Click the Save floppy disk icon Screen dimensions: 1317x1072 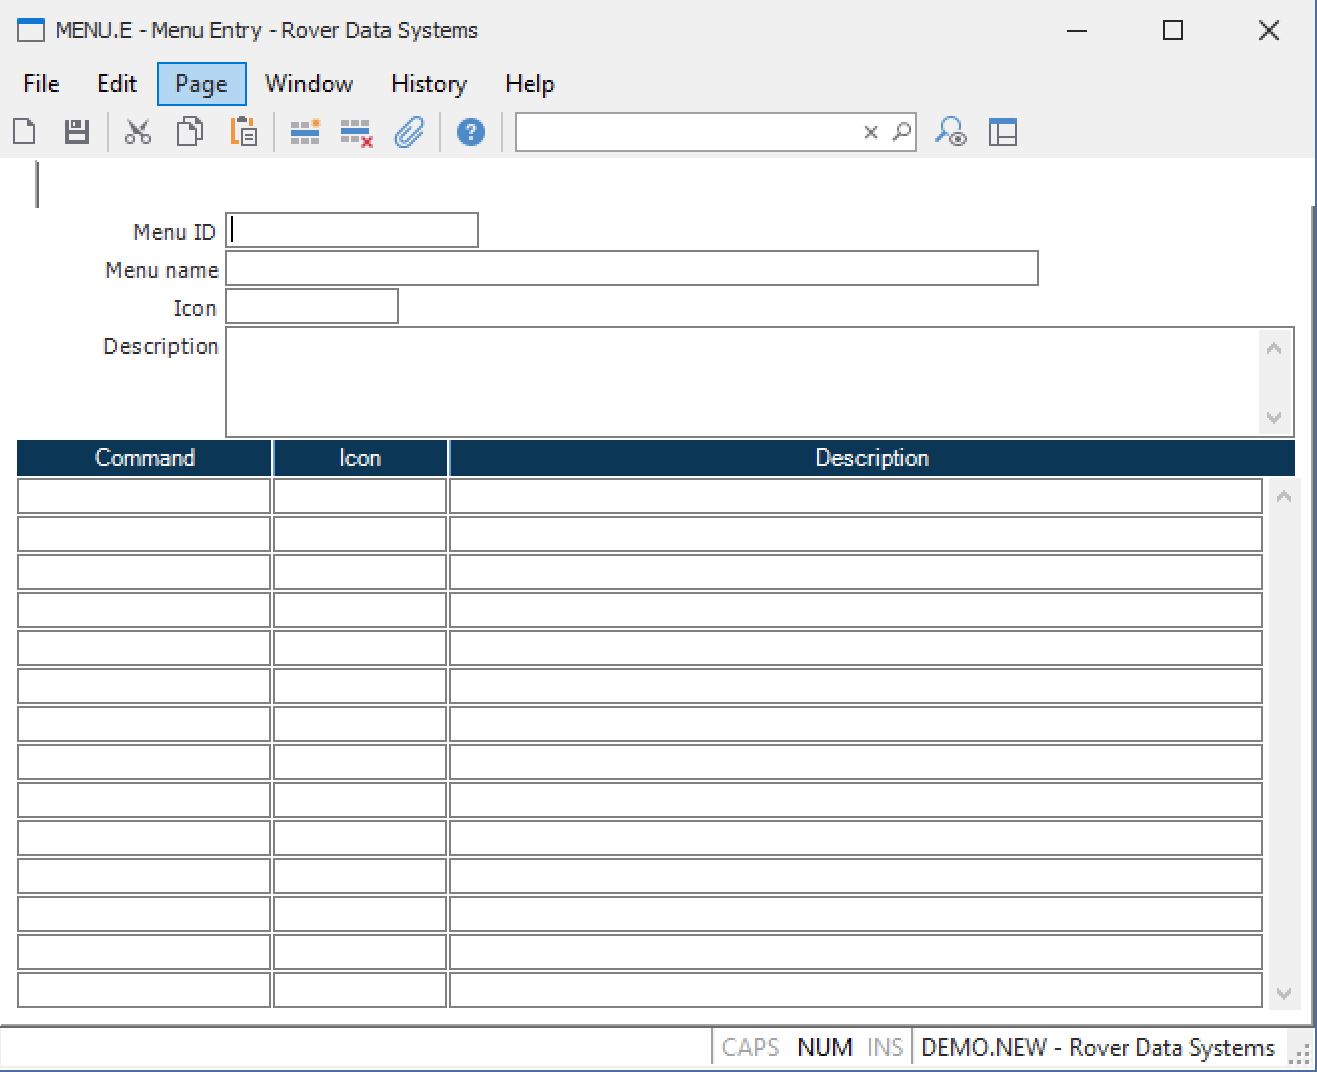[x=76, y=132]
